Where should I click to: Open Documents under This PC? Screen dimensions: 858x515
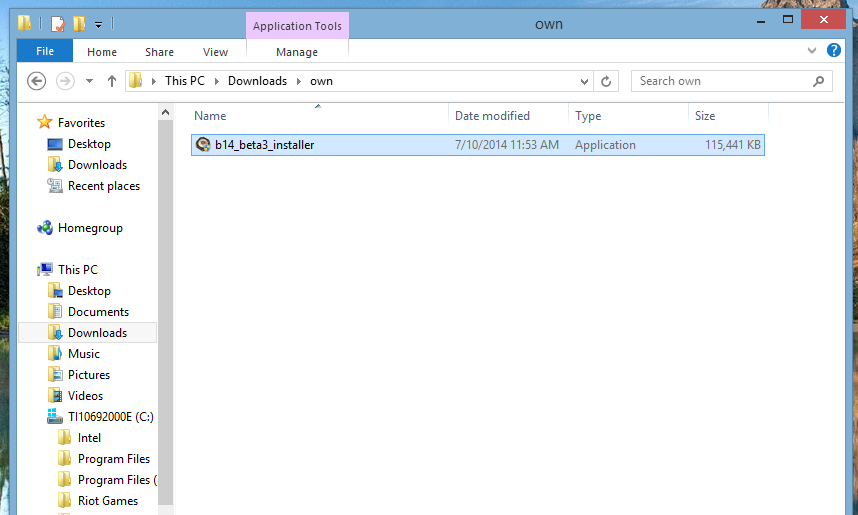click(98, 312)
